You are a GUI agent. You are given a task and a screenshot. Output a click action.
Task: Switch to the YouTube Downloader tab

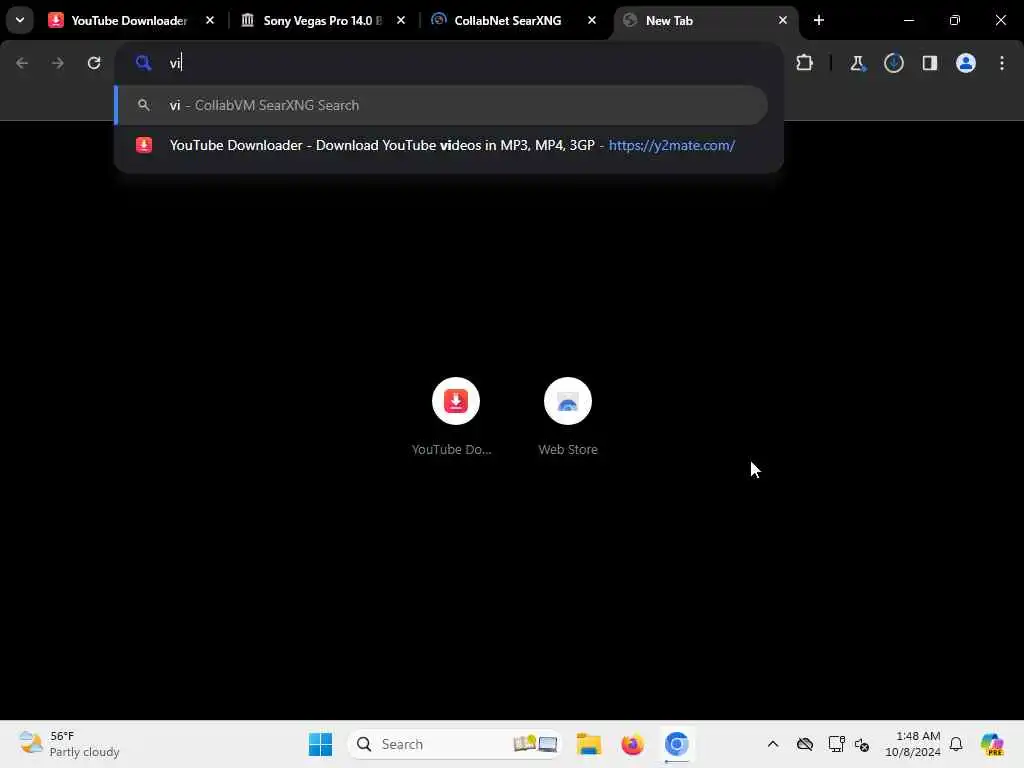click(x=129, y=21)
